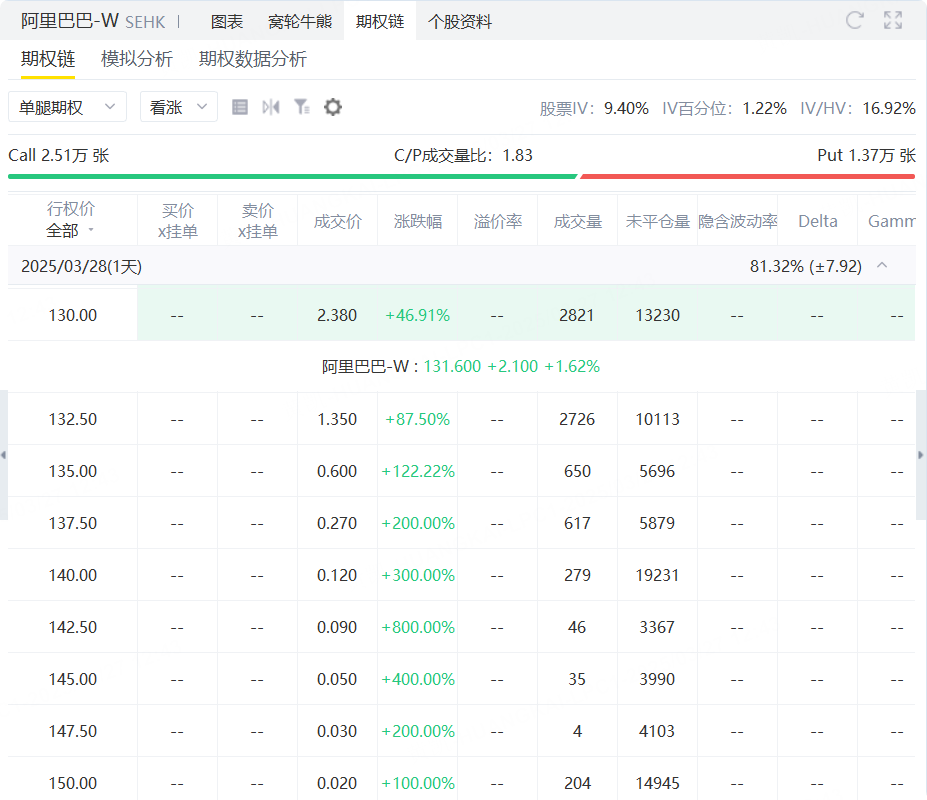This screenshot has width=927, height=800.
Task: Click the 阿里巴巴-W SEHK title
Action: [x=93, y=21]
